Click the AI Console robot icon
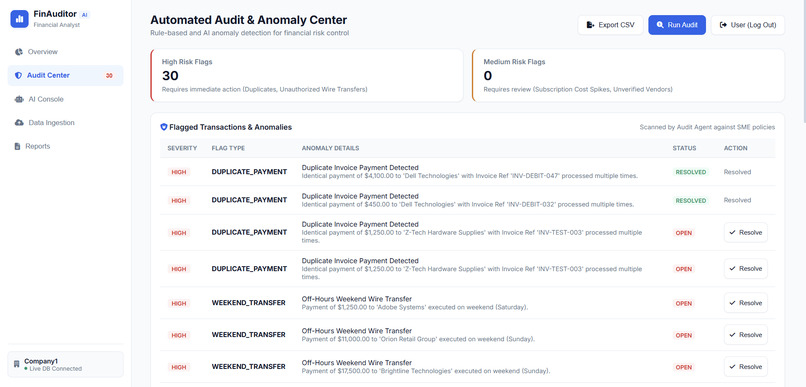This screenshot has width=806, height=387. click(x=19, y=99)
